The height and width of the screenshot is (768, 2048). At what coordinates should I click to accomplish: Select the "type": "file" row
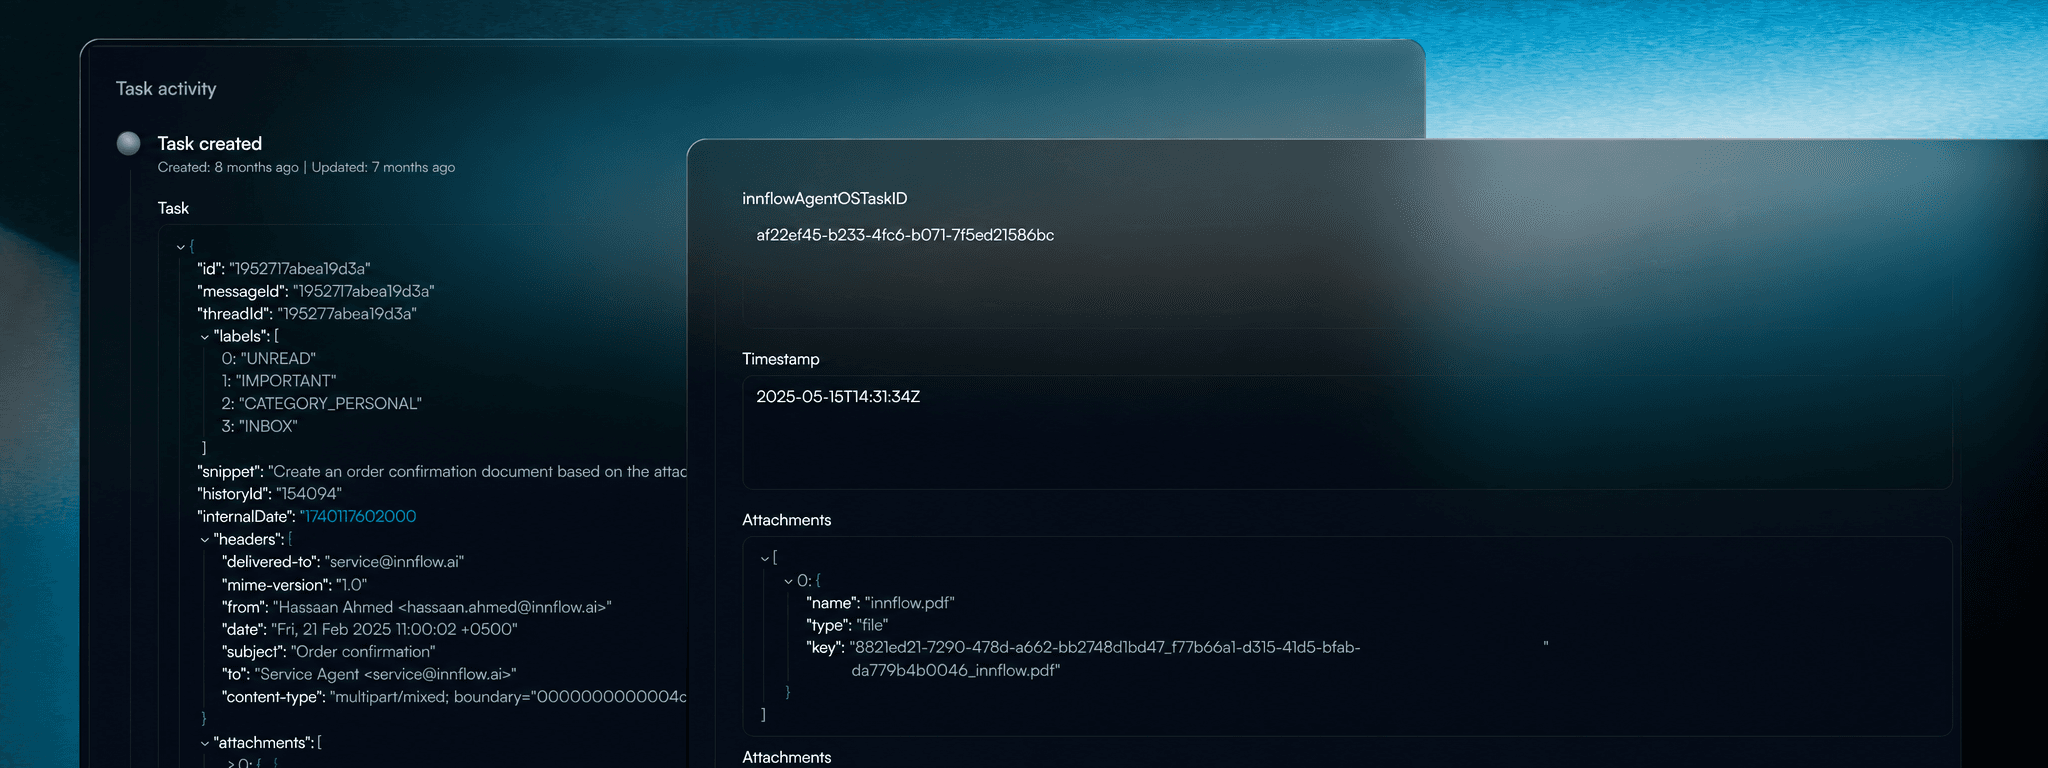pyautogui.click(x=847, y=625)
